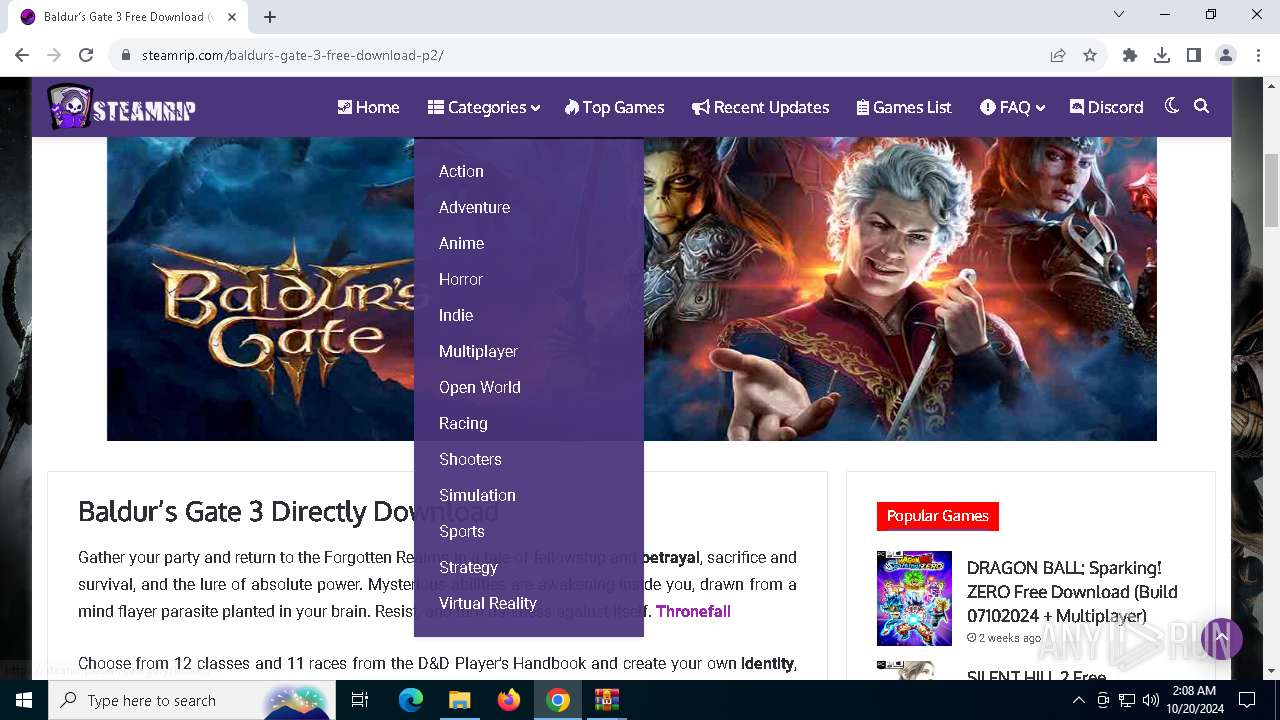Click the scroll-to-top round button
The image size is (1280, 720).
coord(1221,638)
